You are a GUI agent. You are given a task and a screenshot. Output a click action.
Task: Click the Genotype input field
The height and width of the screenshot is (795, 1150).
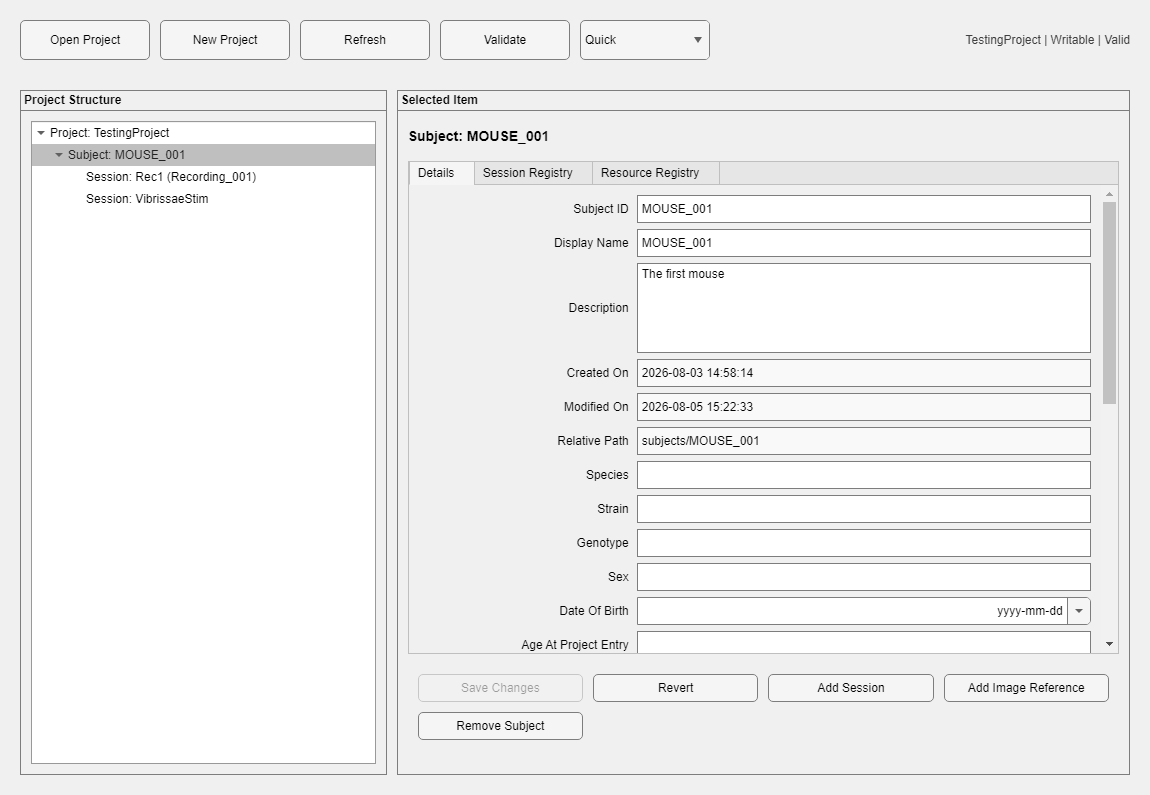(863, 543)
